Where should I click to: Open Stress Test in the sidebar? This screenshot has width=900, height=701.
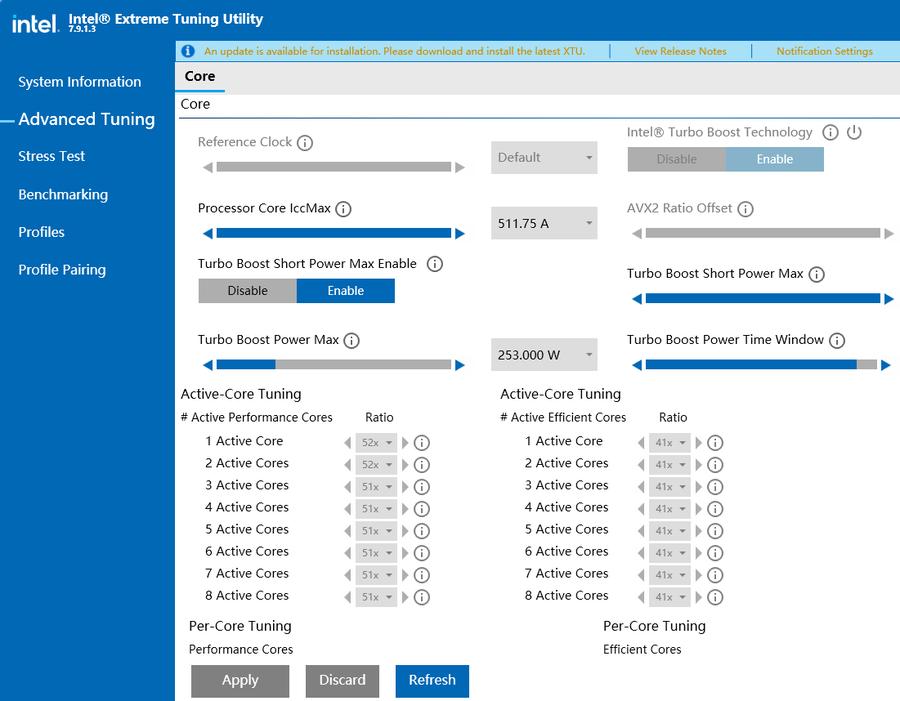tap(52, 157)
